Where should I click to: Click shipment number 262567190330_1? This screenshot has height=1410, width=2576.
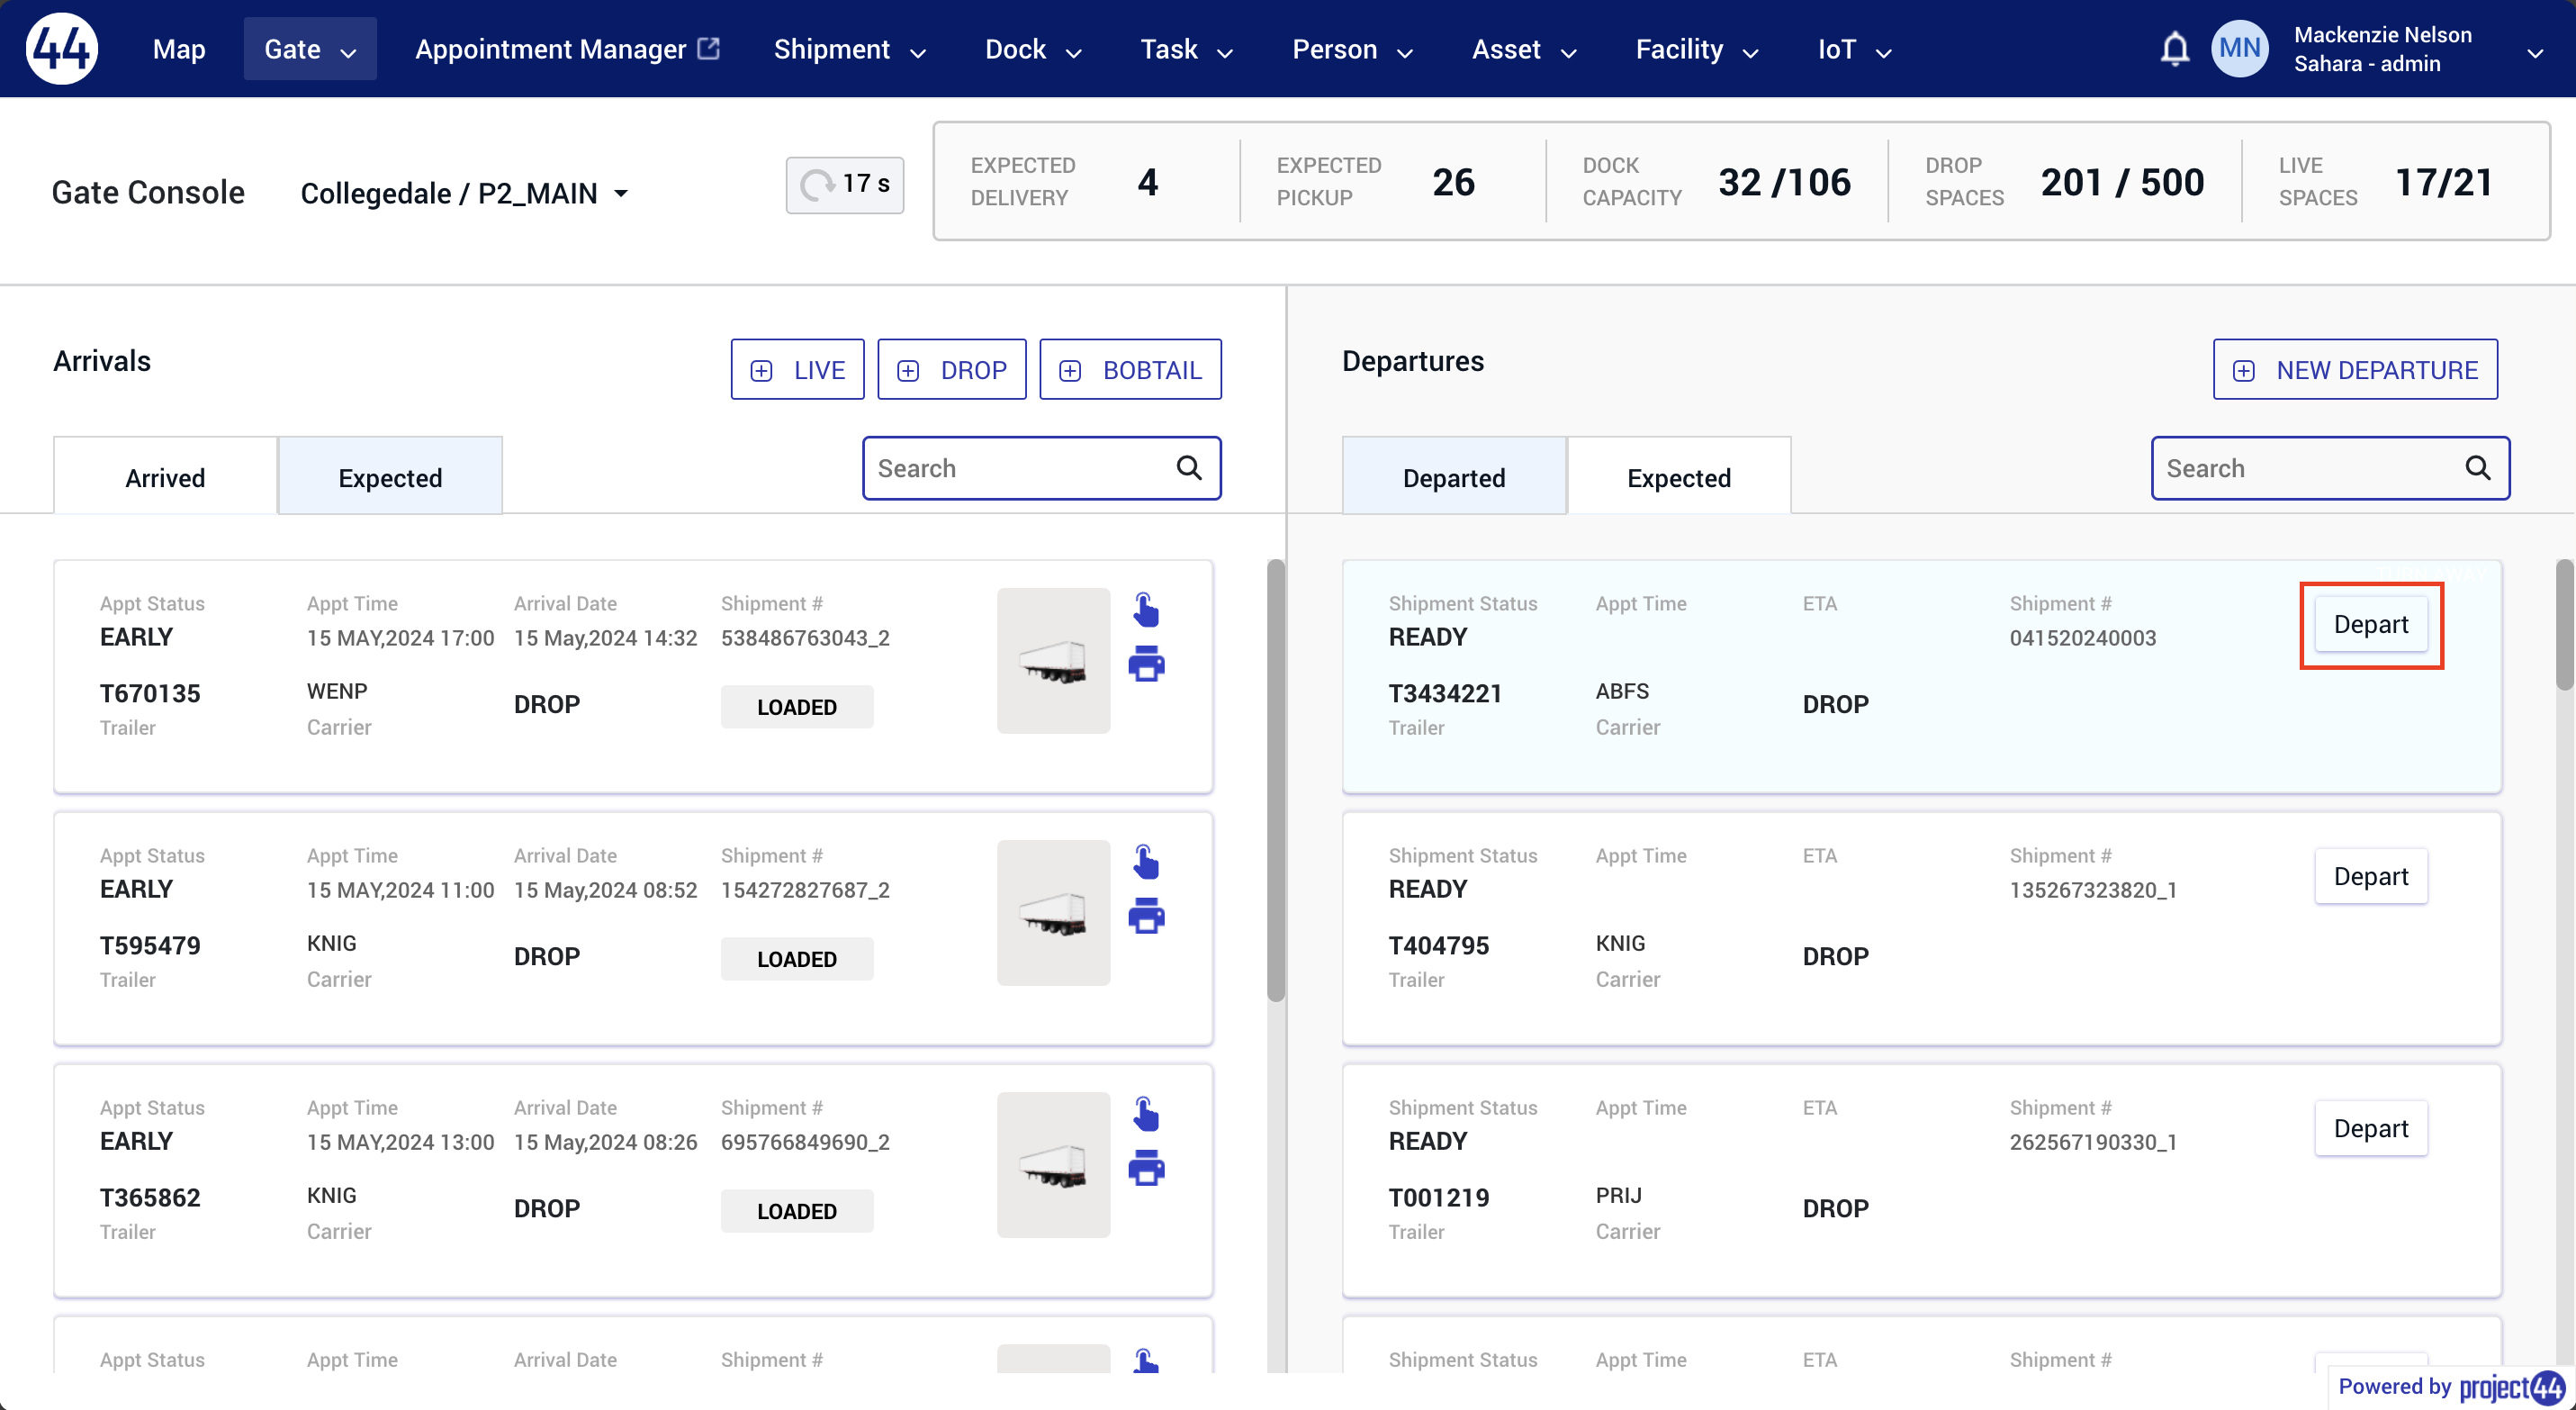2094,1142
